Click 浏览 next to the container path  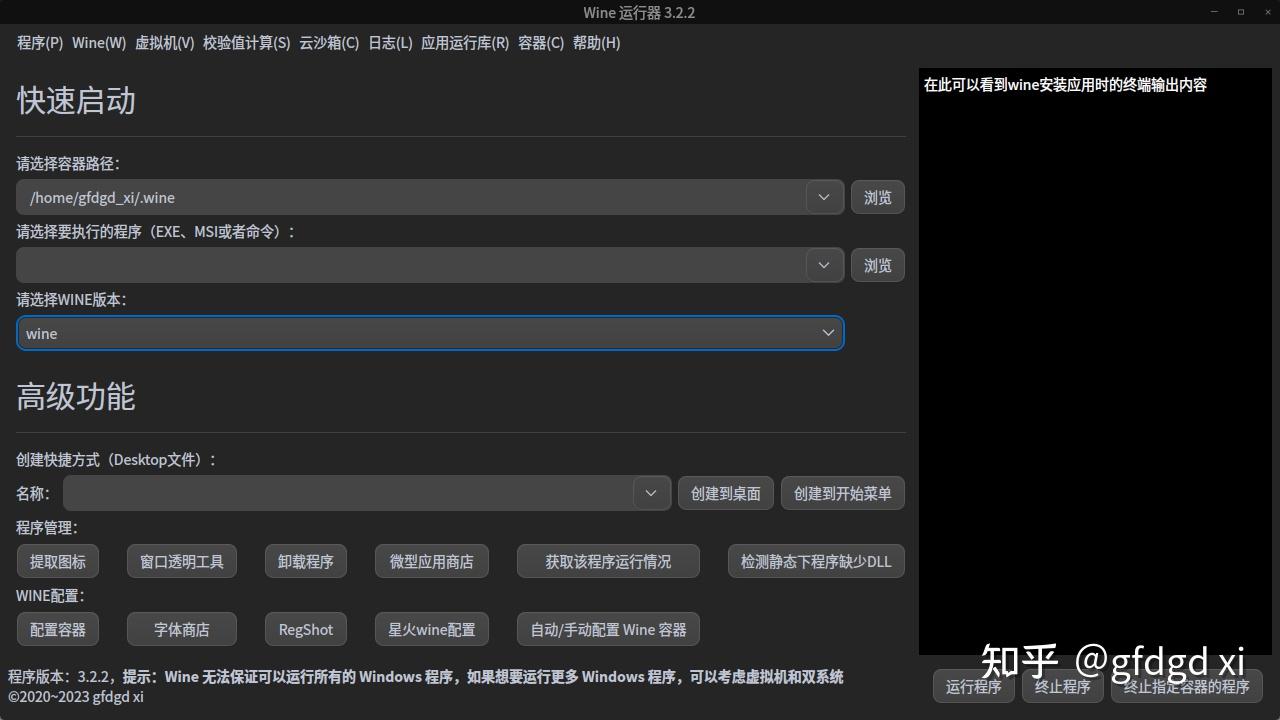(x=877, y=197)
